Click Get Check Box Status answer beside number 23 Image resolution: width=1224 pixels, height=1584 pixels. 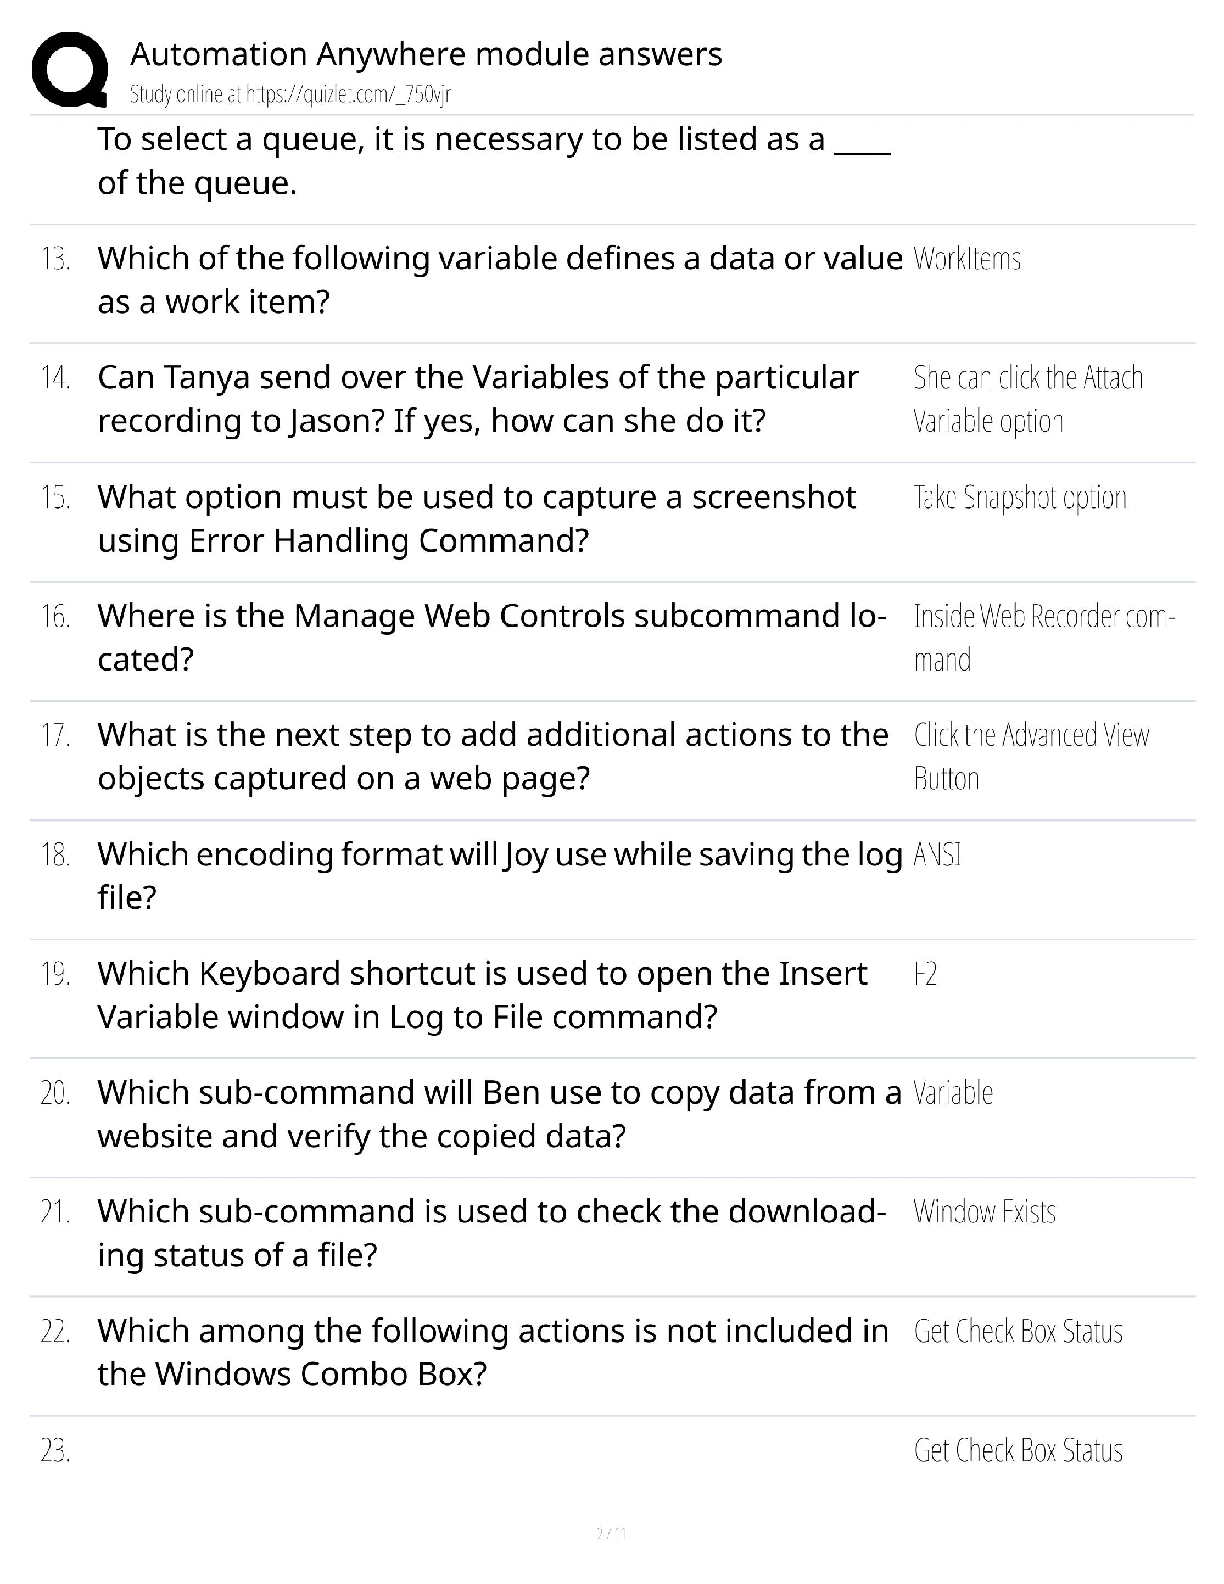coord(1018,1451)
